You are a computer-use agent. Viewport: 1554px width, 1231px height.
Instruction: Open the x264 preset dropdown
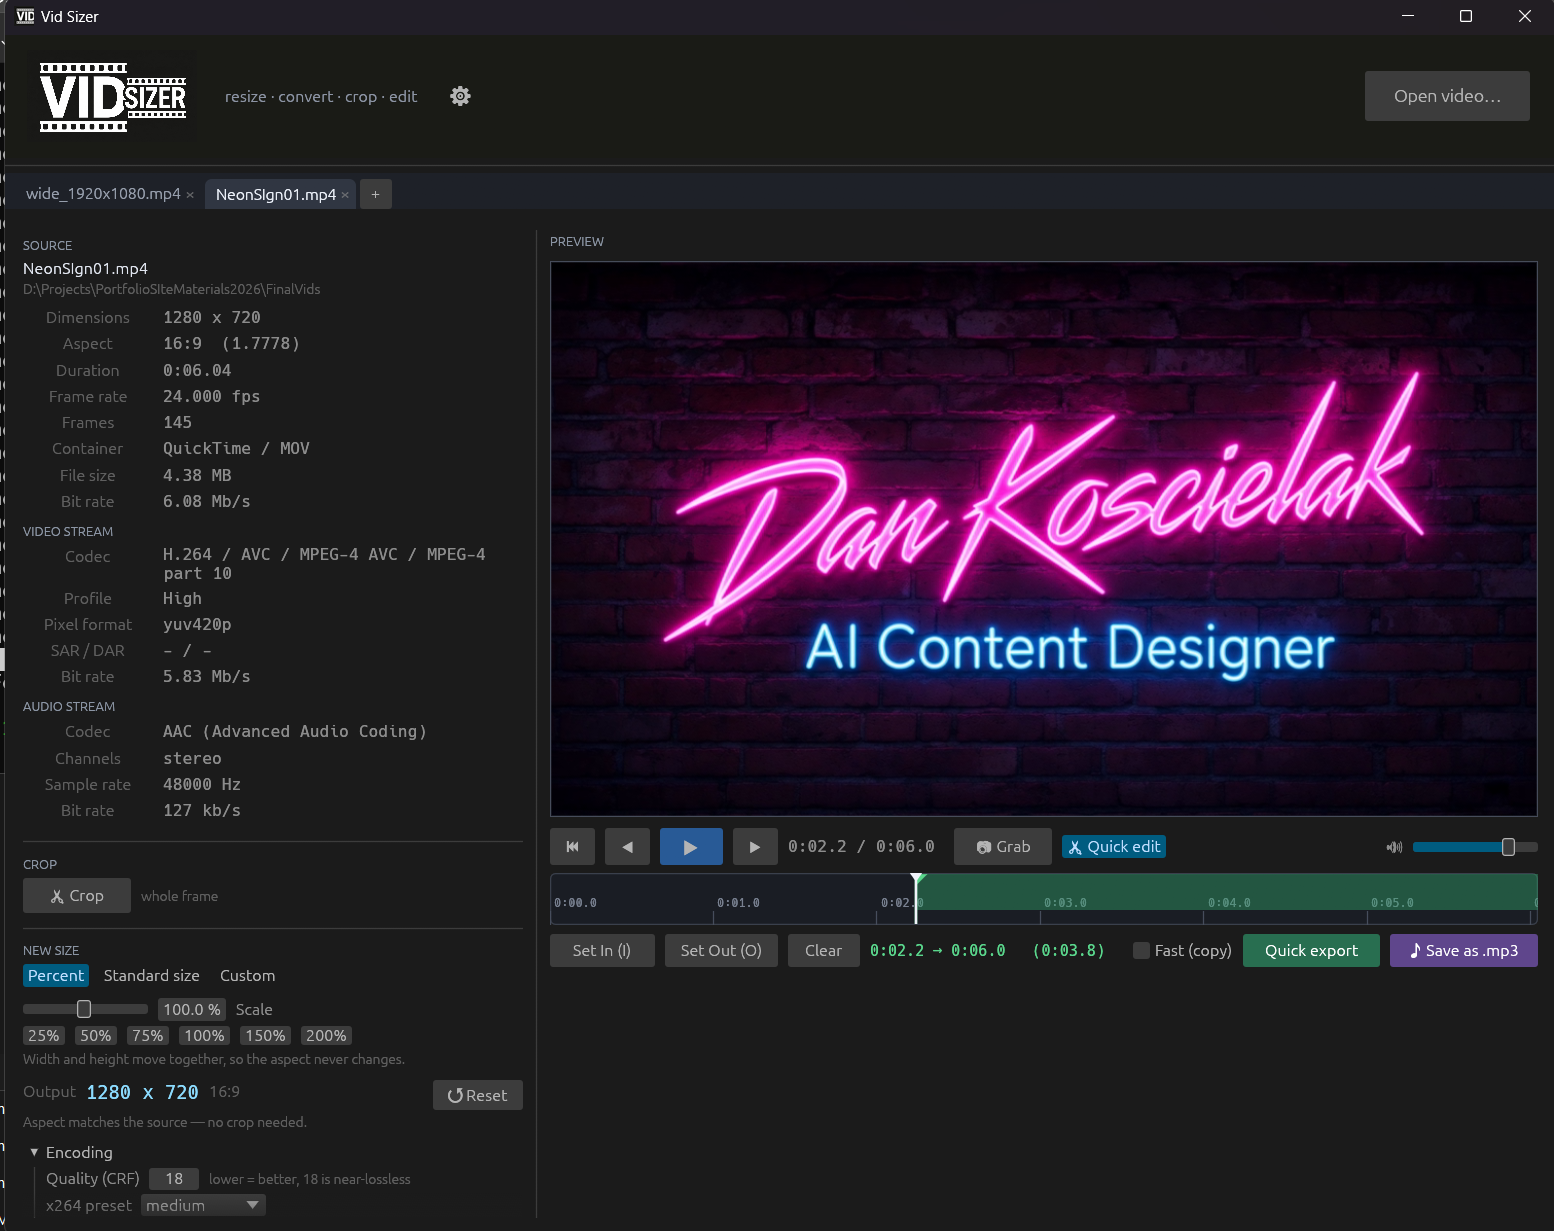pos(203,1206)
